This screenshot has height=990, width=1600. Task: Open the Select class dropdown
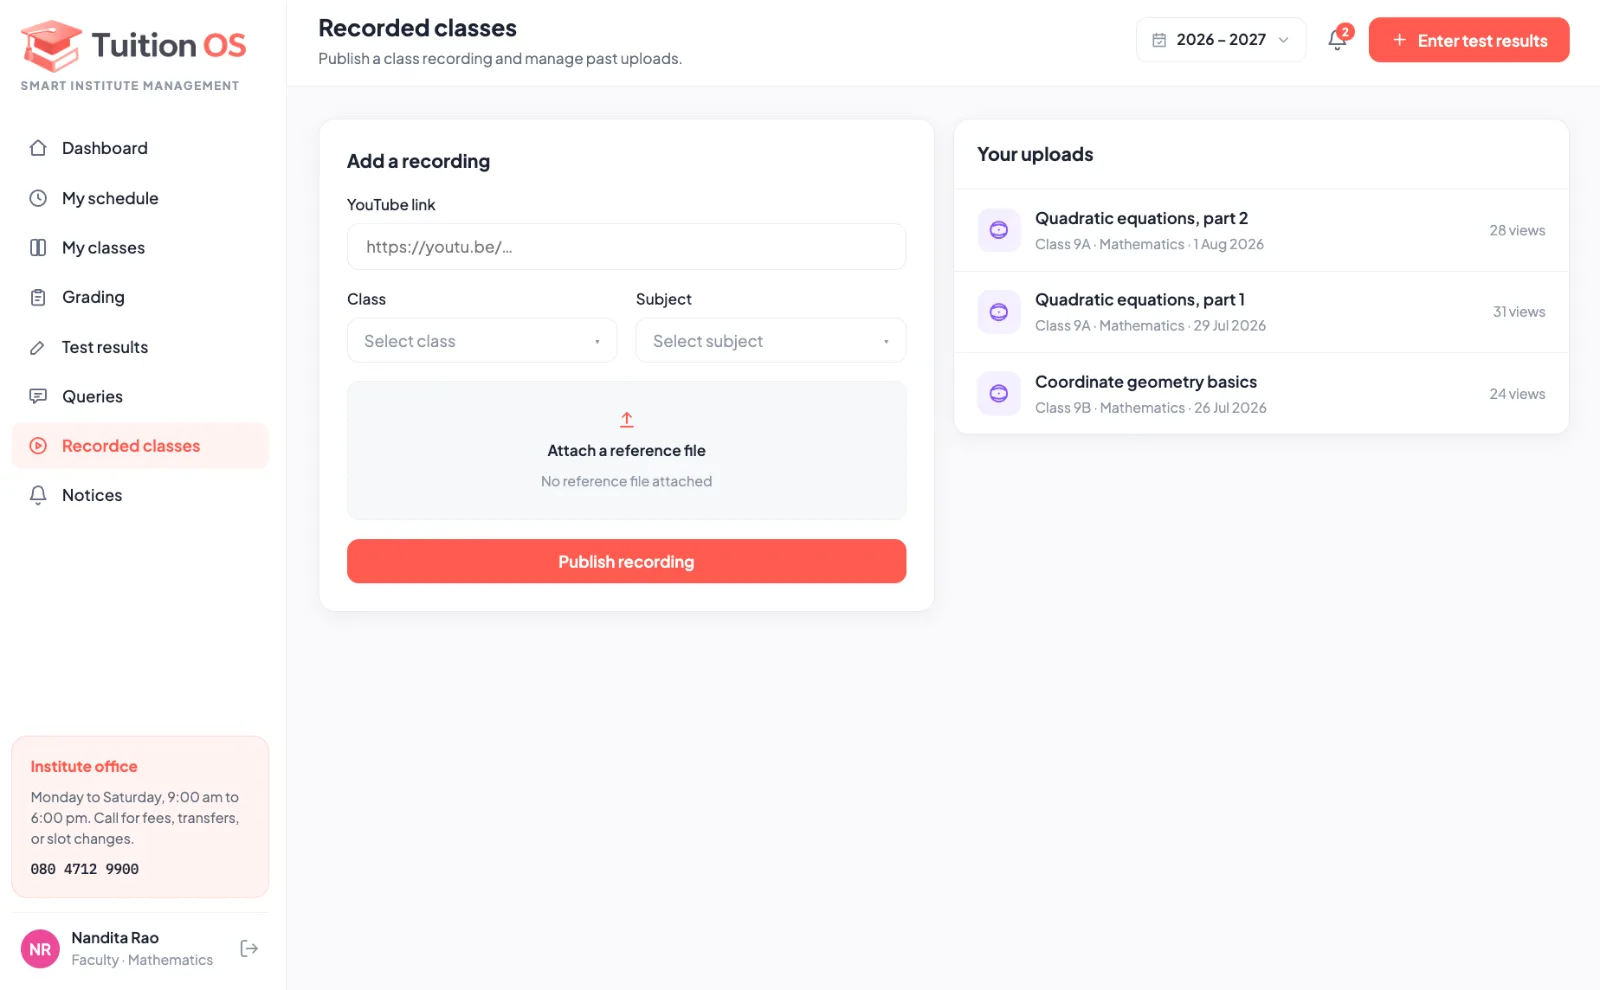(482, 341)
